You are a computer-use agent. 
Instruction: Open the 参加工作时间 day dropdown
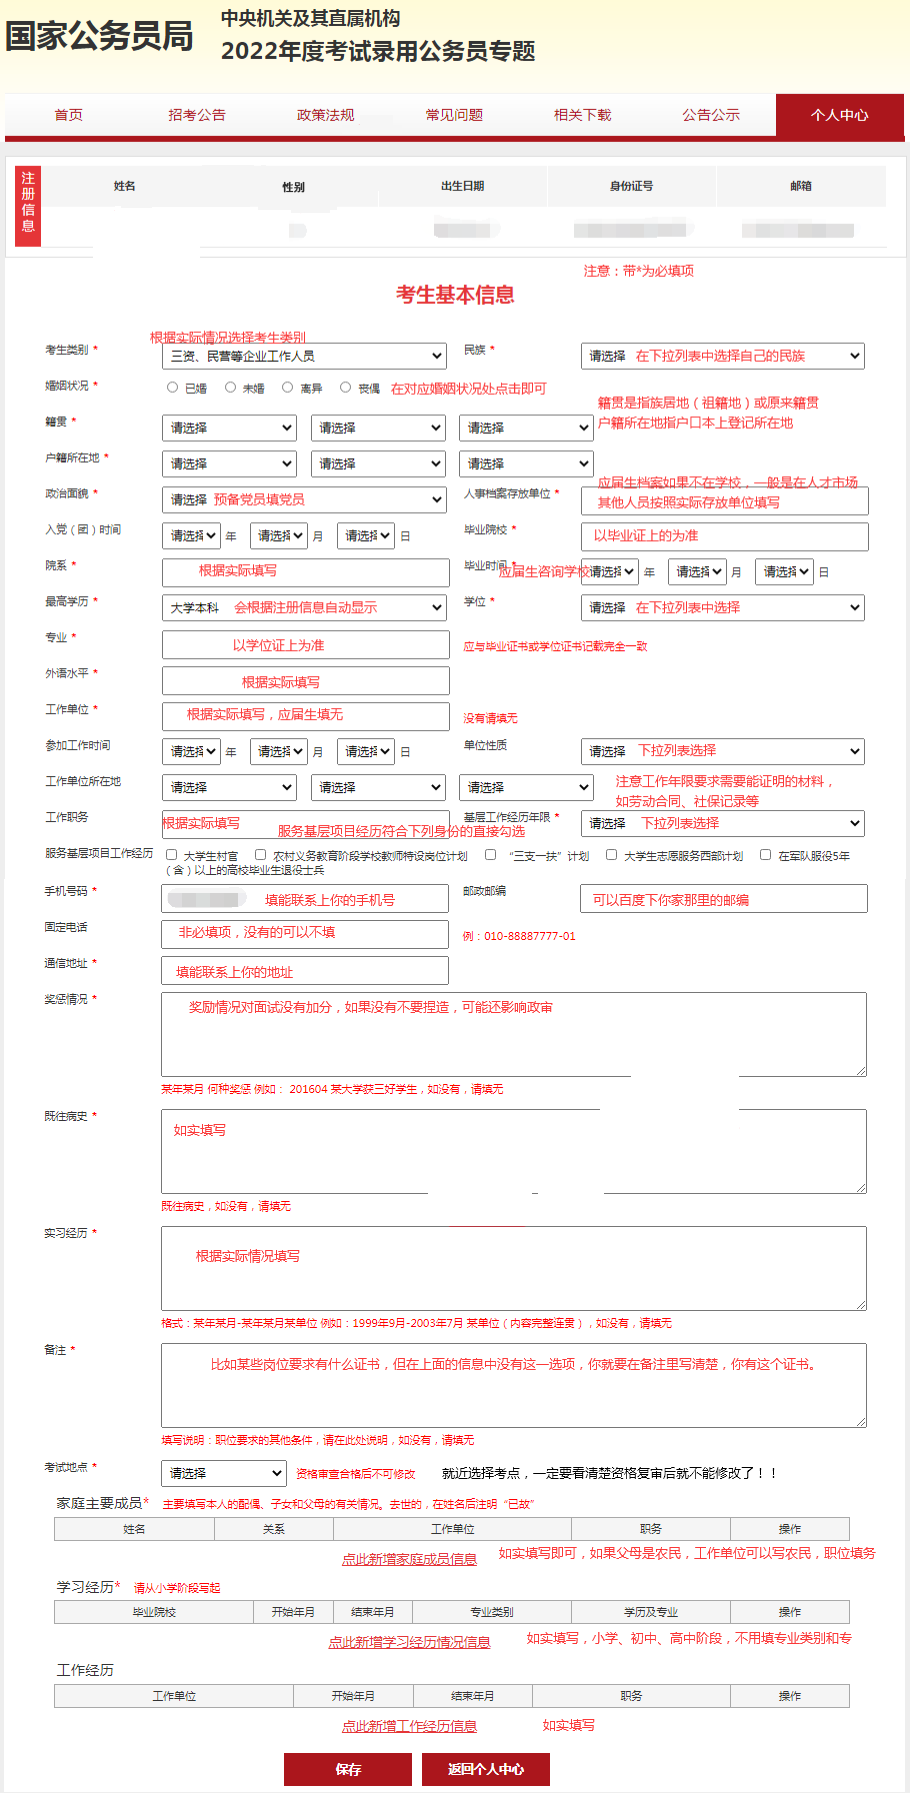point(366,752)
